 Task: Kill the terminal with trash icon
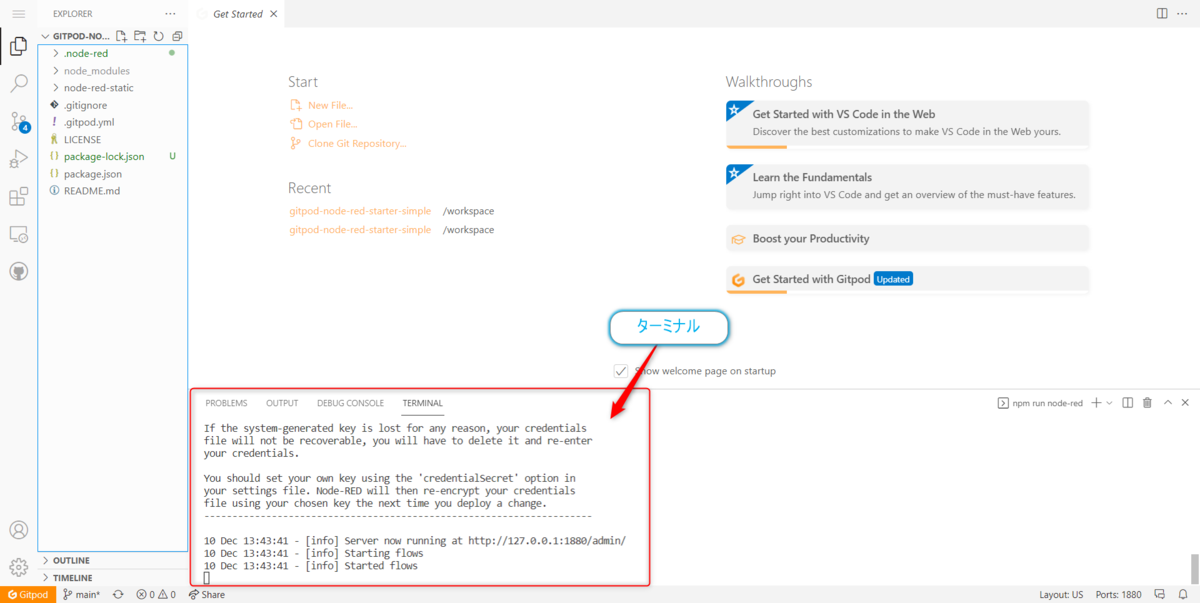1147,403
